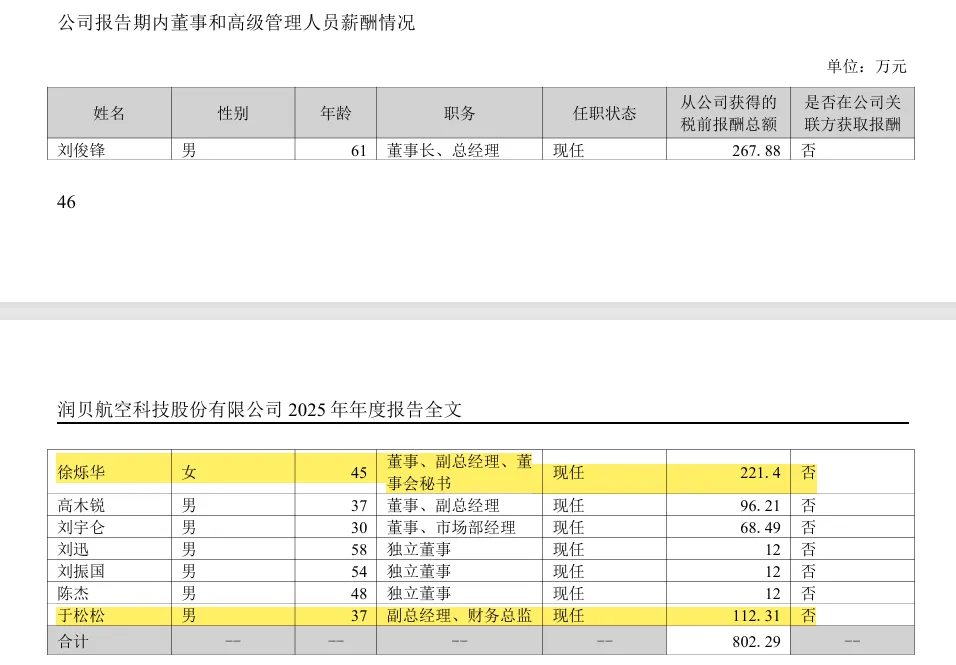Click 现任 status in 刘俊锋 row

coord(568,150)
